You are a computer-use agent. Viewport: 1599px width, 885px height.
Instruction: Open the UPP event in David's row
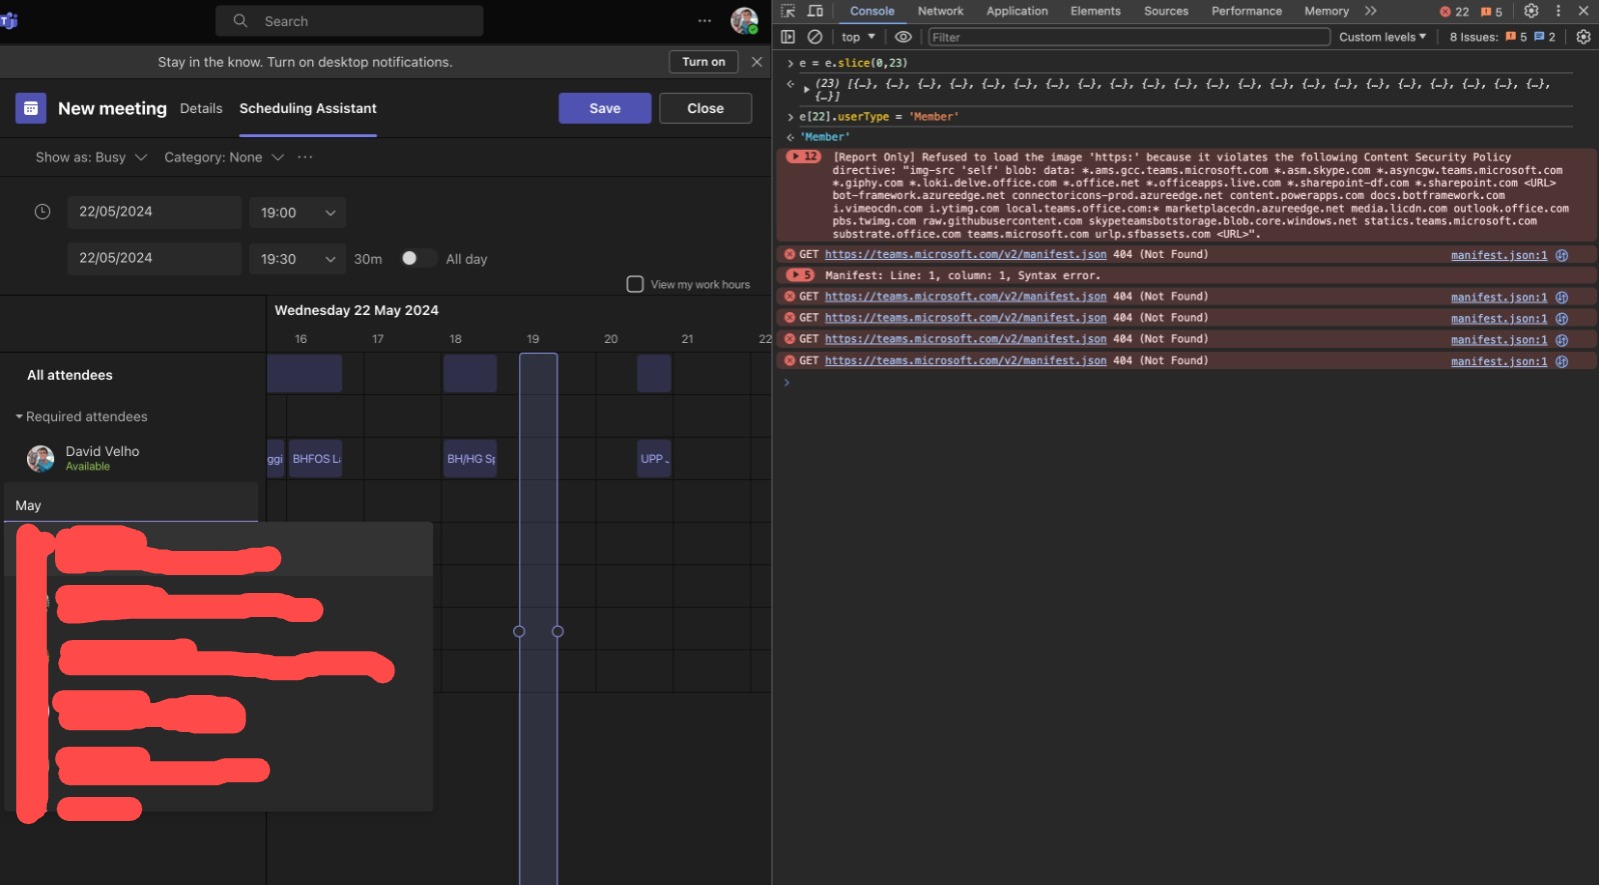pos(654,458)
